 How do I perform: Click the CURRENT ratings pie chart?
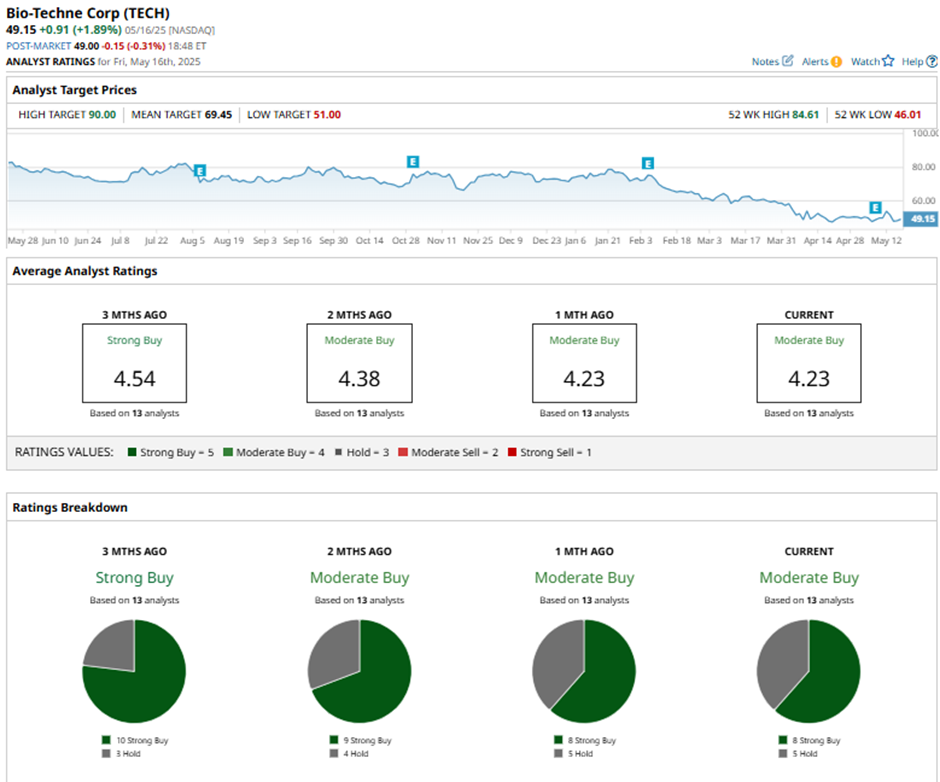809,671
